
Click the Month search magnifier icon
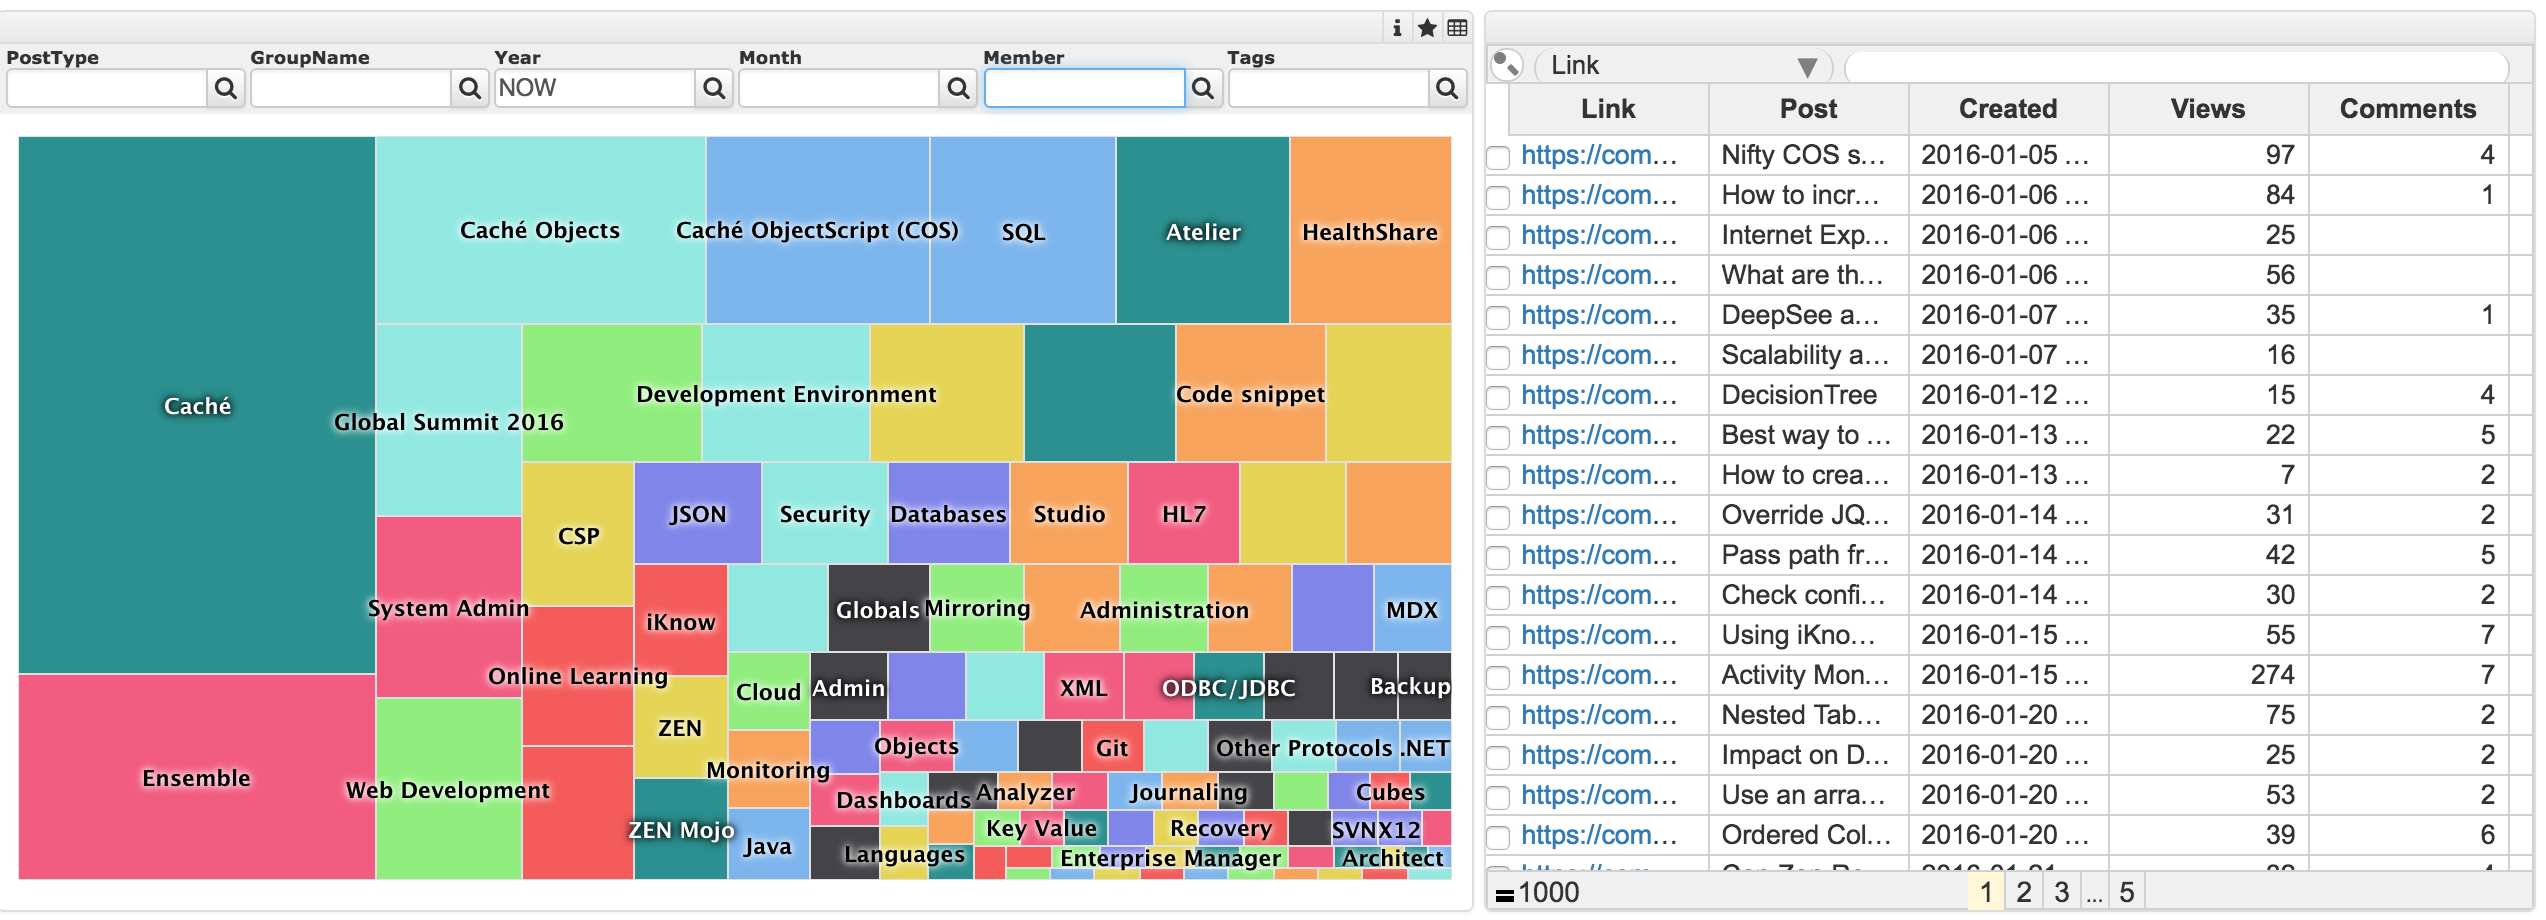pos(958,88)
